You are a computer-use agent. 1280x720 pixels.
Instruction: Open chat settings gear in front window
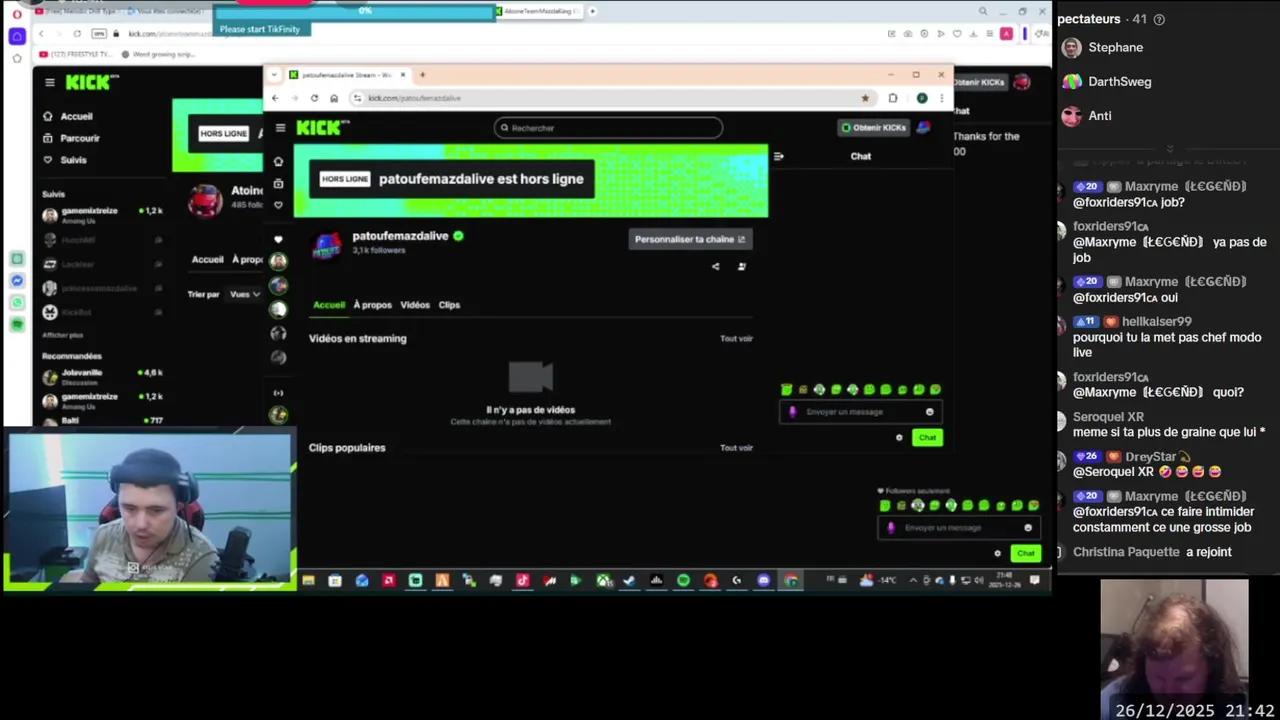tap(899, 438)
